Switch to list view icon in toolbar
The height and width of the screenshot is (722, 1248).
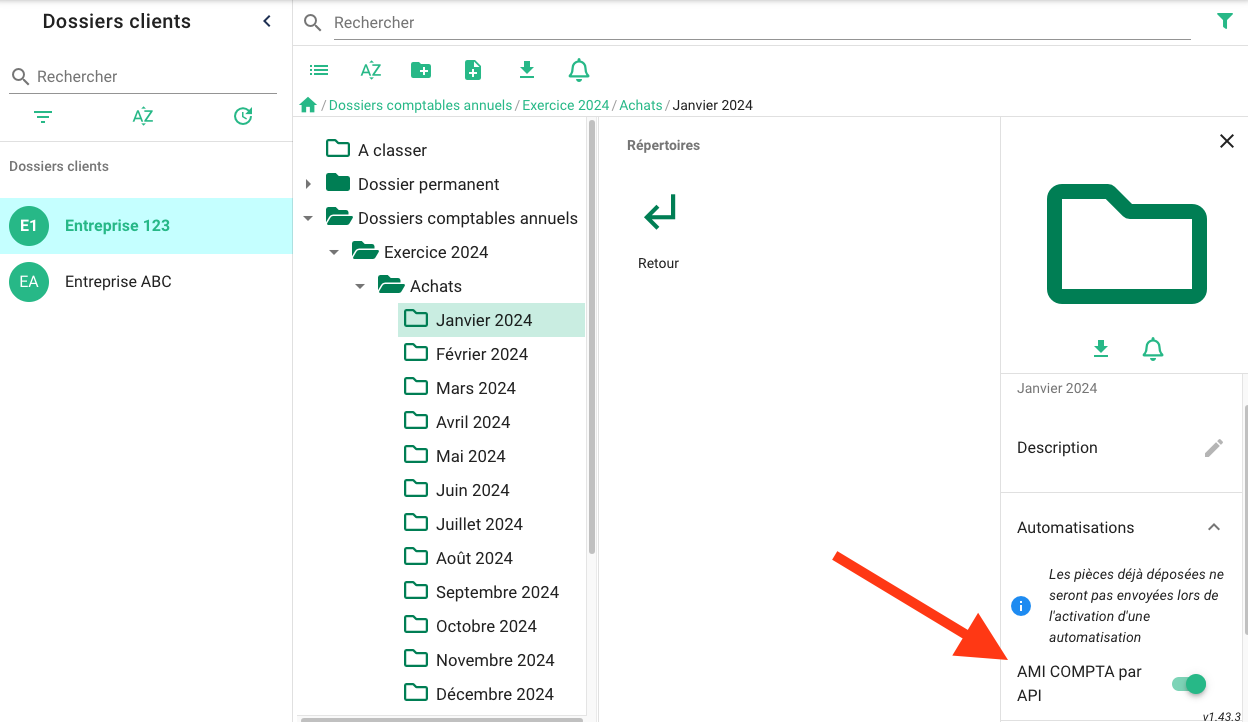pos(319,70)
